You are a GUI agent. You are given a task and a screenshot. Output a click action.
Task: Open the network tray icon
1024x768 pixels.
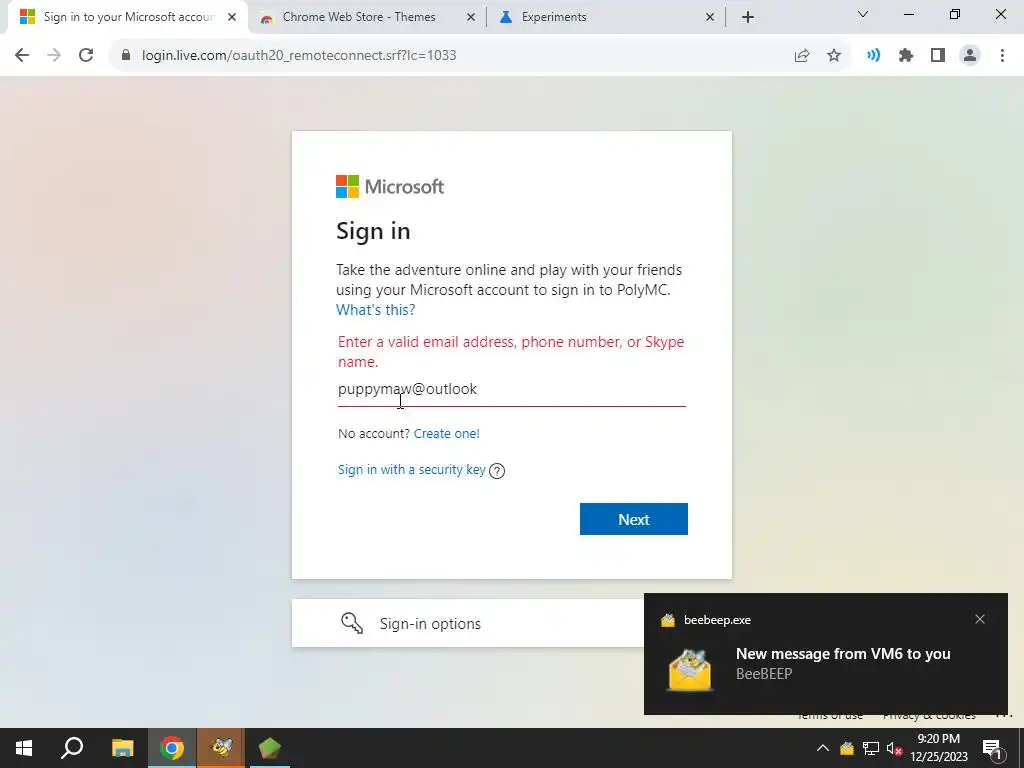[x=871, y=748]
